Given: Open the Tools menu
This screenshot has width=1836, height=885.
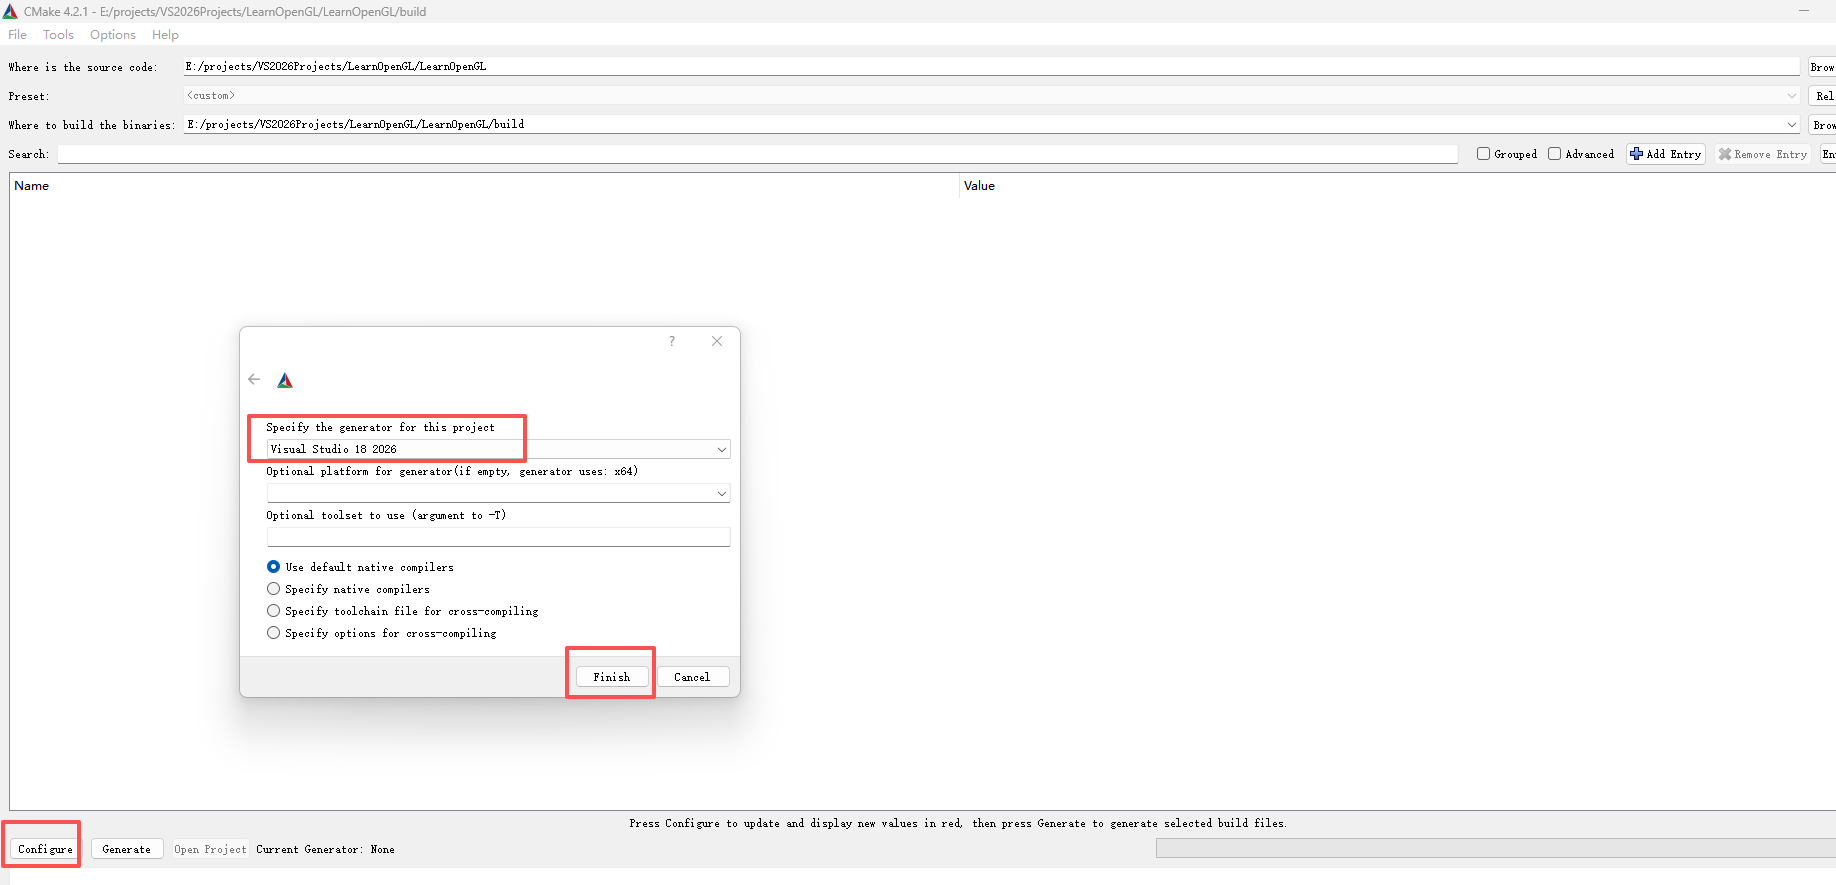Looking at the screenshot, I should tap(58, 34).
